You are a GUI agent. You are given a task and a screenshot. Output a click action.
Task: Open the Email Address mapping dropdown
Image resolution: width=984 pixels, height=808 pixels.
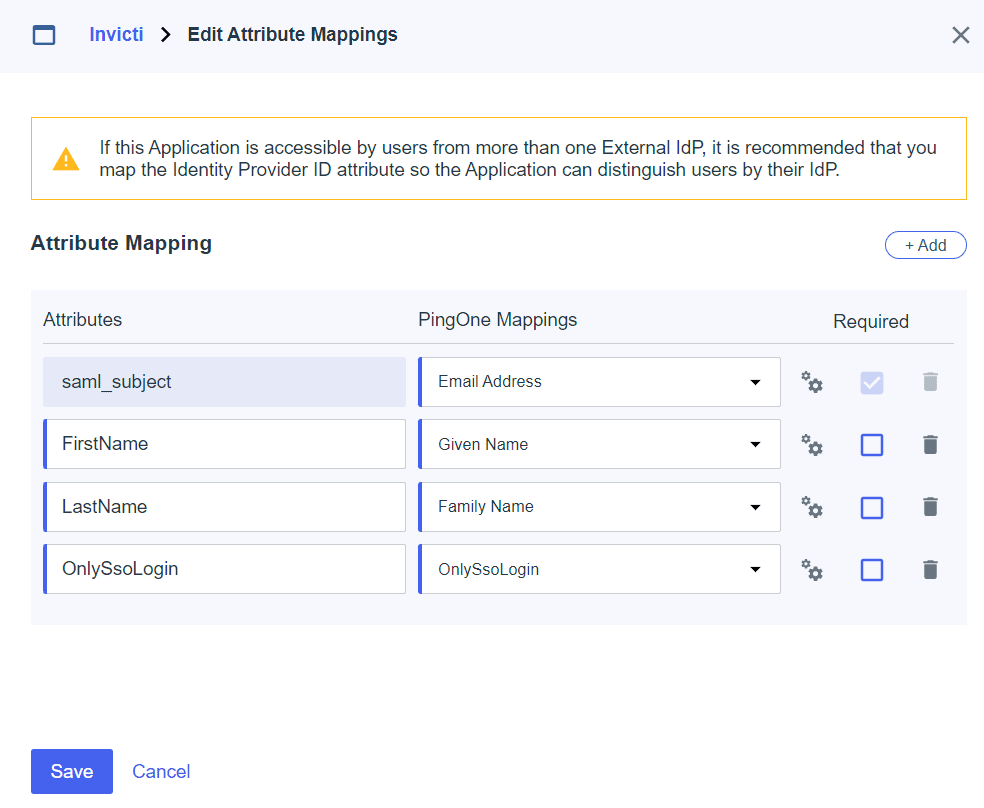pyautogui.click(x=756, y=382)
